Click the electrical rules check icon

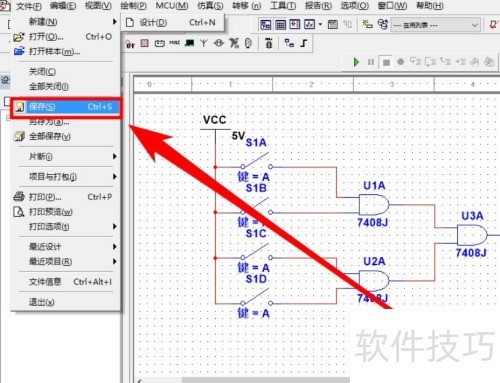point(494,25)
